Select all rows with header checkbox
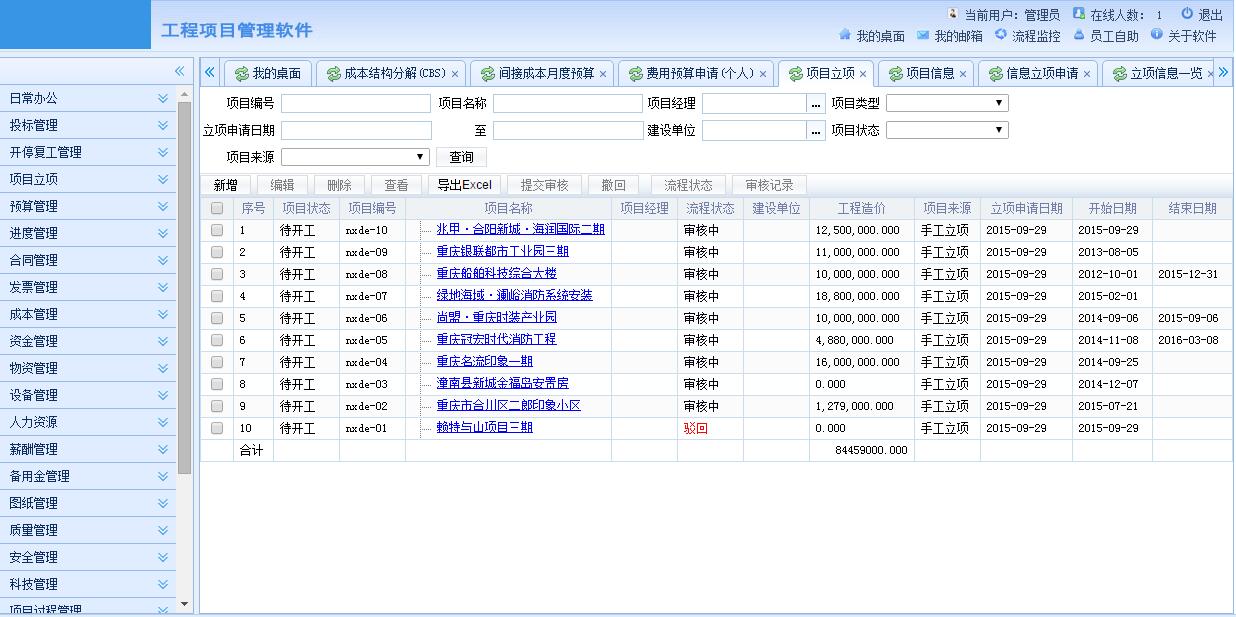Viewport: 1236px width, 617px height. (x=217, y=208)
